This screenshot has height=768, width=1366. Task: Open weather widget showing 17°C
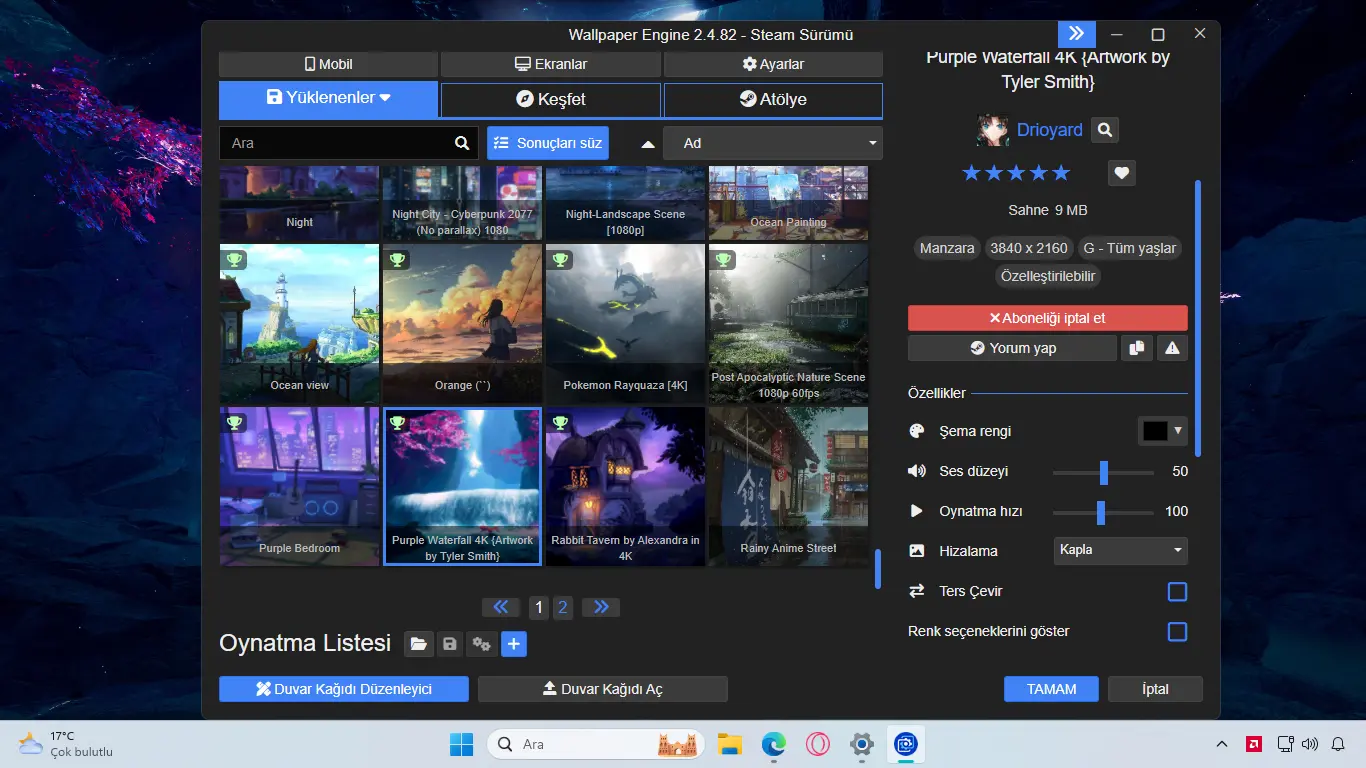[66, 744]
